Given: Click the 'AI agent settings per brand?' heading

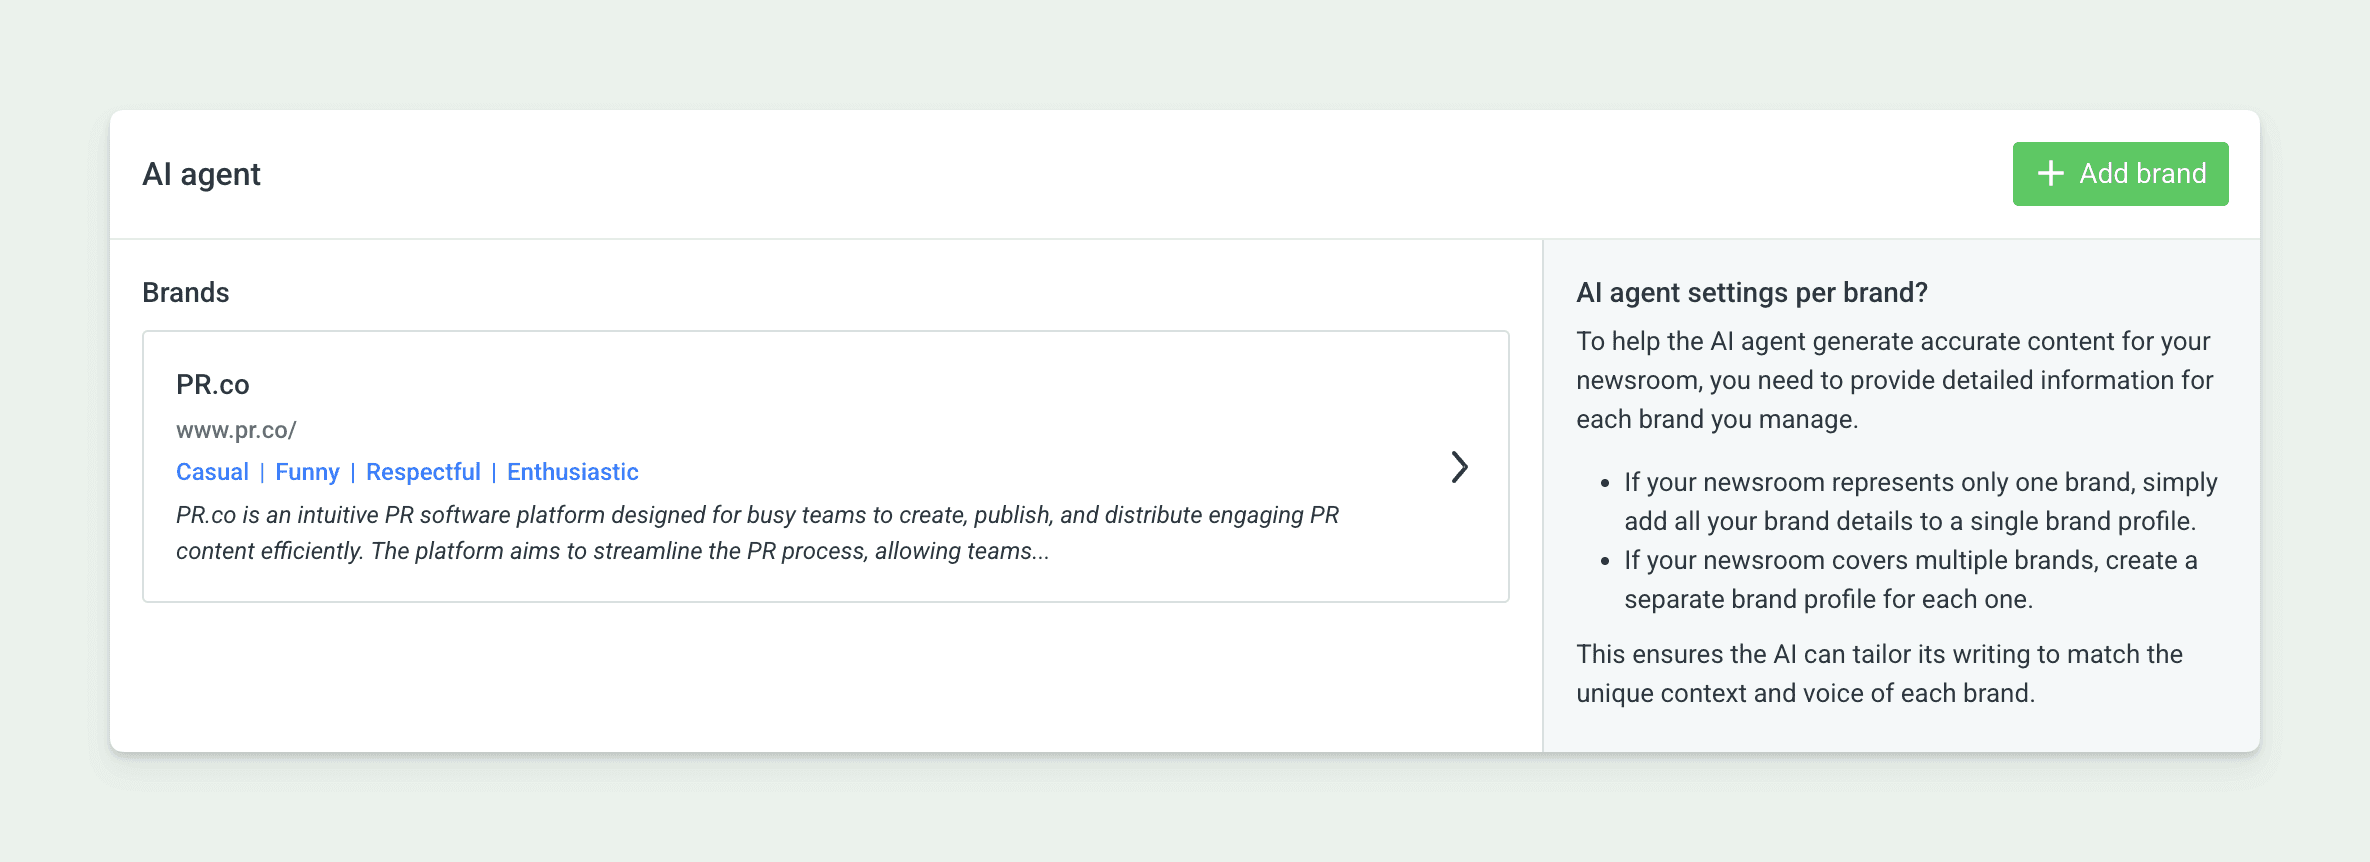Looking at the screenshot, I should pyautogui.click(x=1751, y=292).
